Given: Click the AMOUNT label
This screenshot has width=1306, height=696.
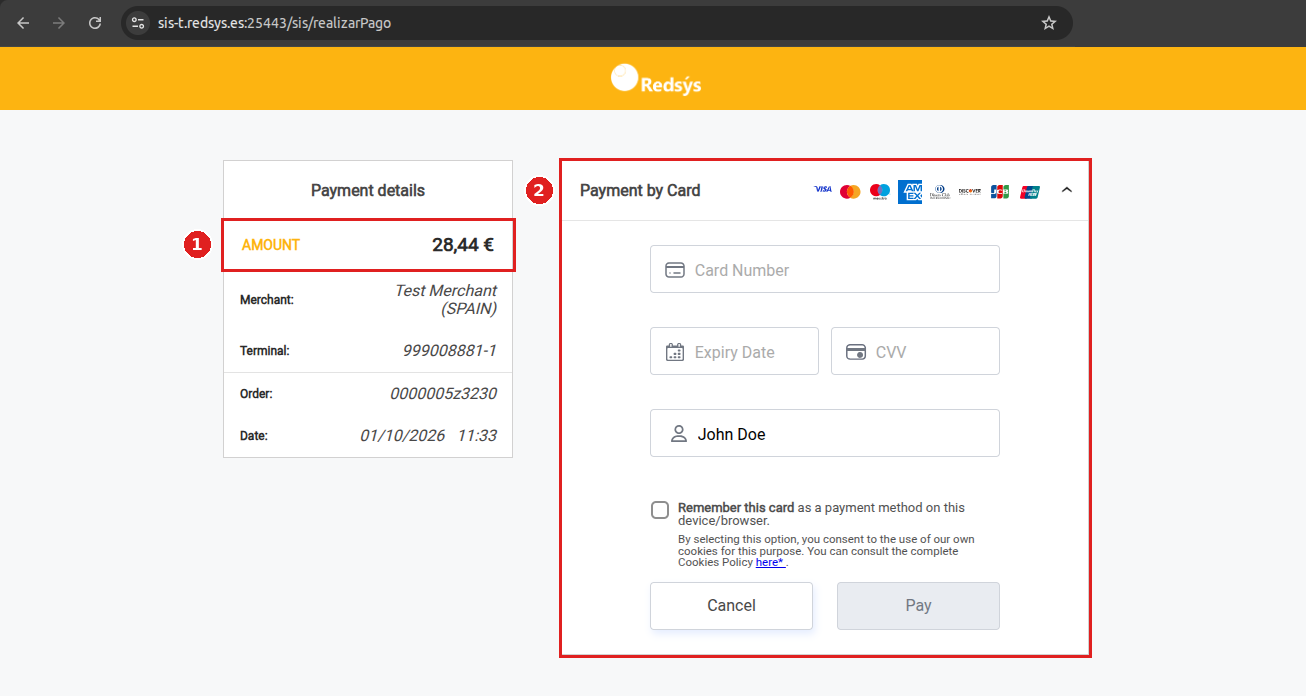Looking at the screenshot, I should [271, 245].
